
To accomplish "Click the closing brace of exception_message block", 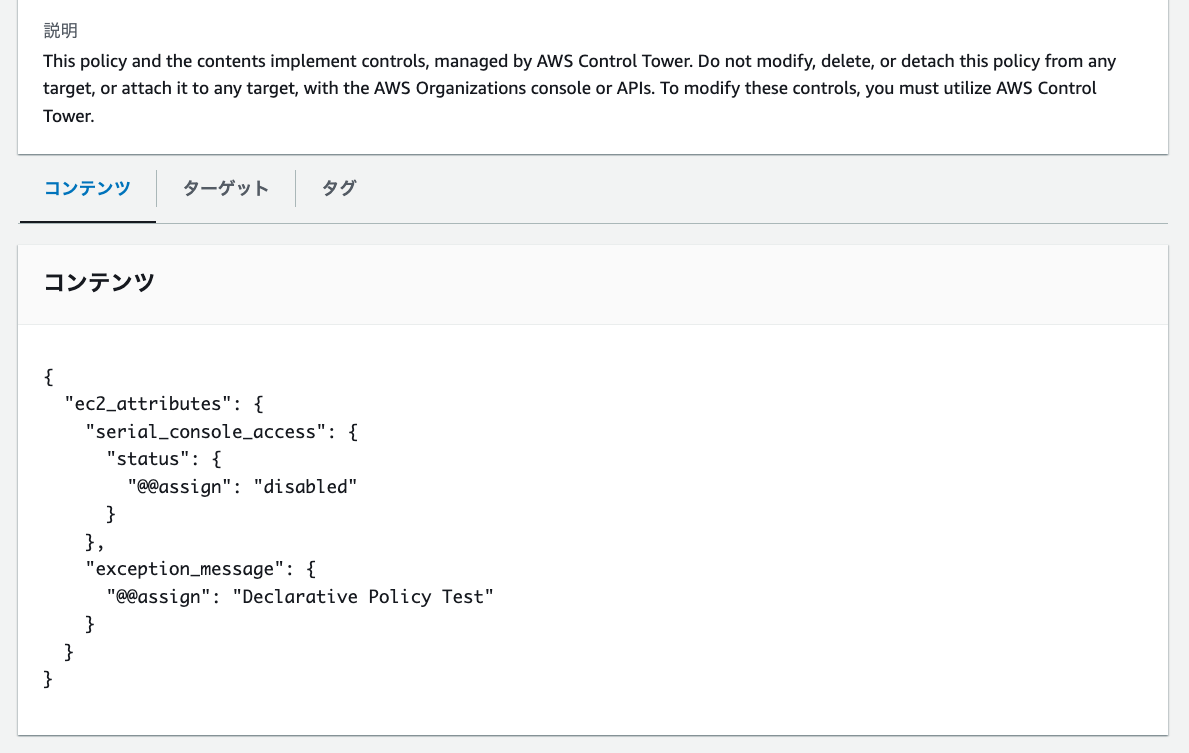I will point(91,624).
